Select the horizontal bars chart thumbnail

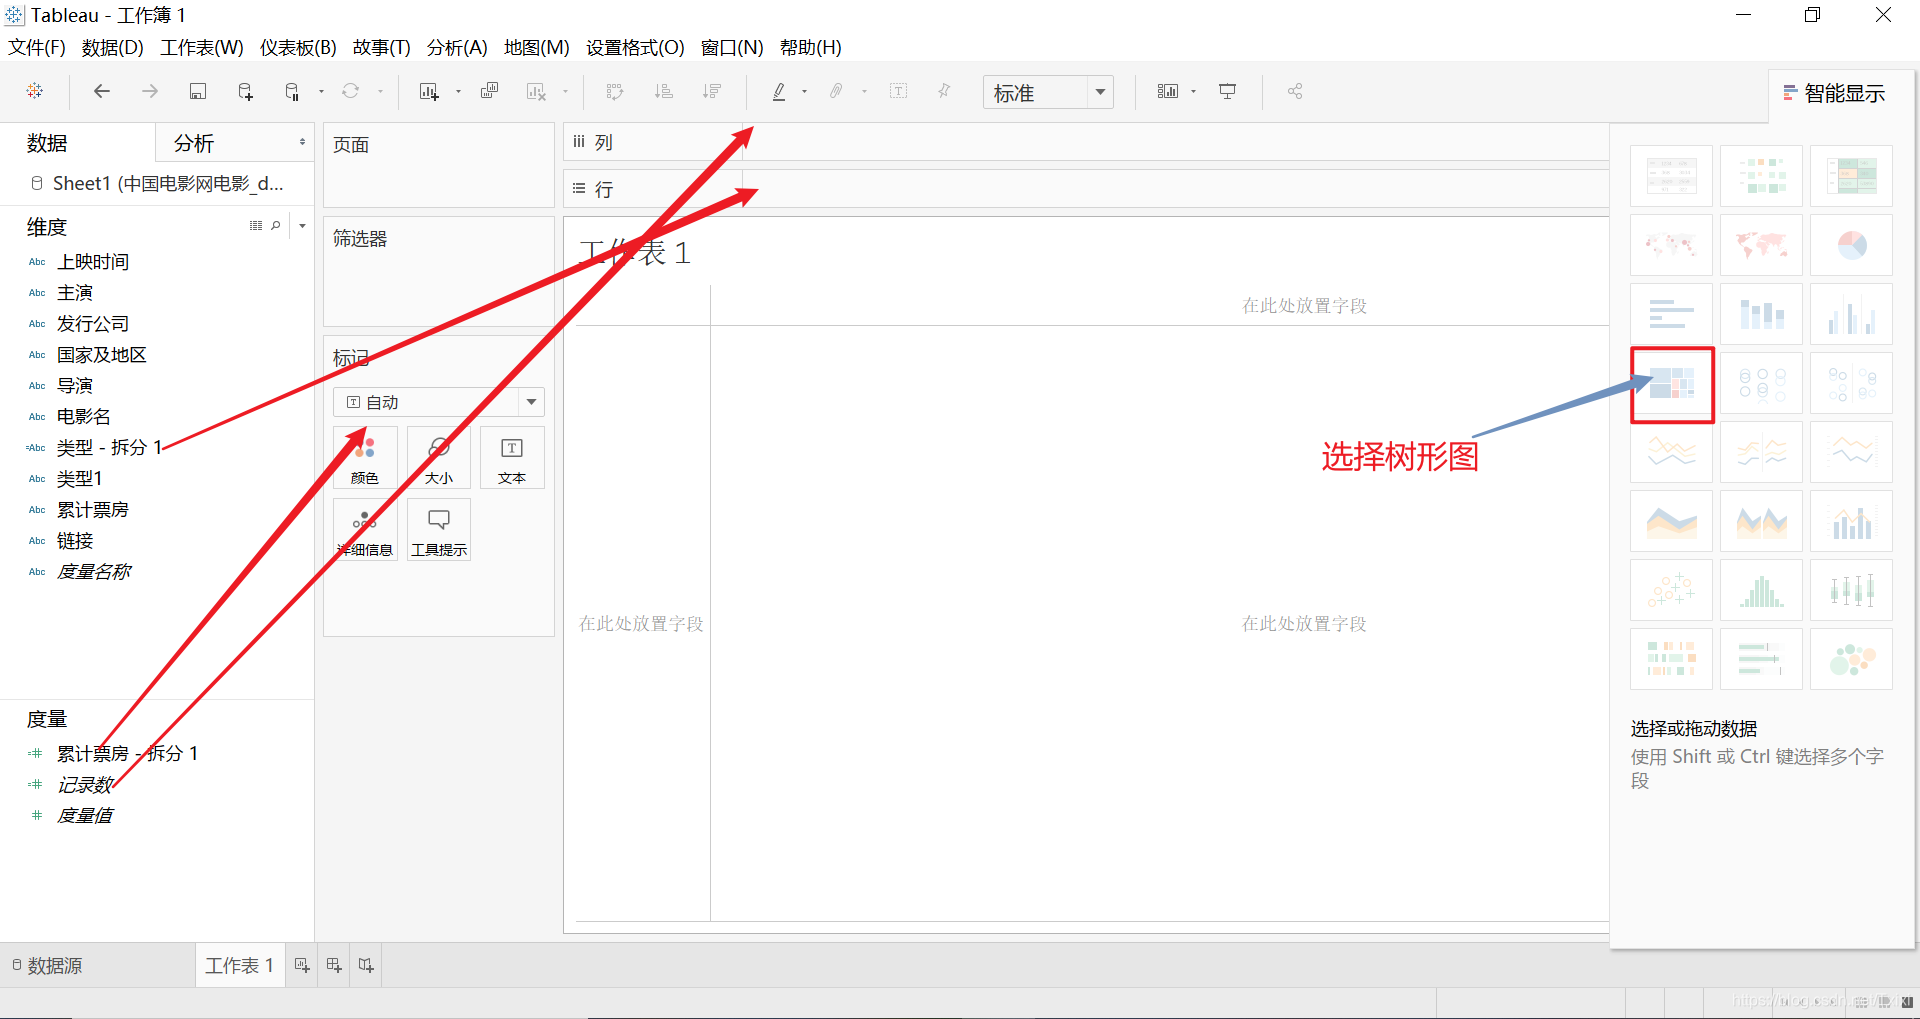(x=1671, y=314)
